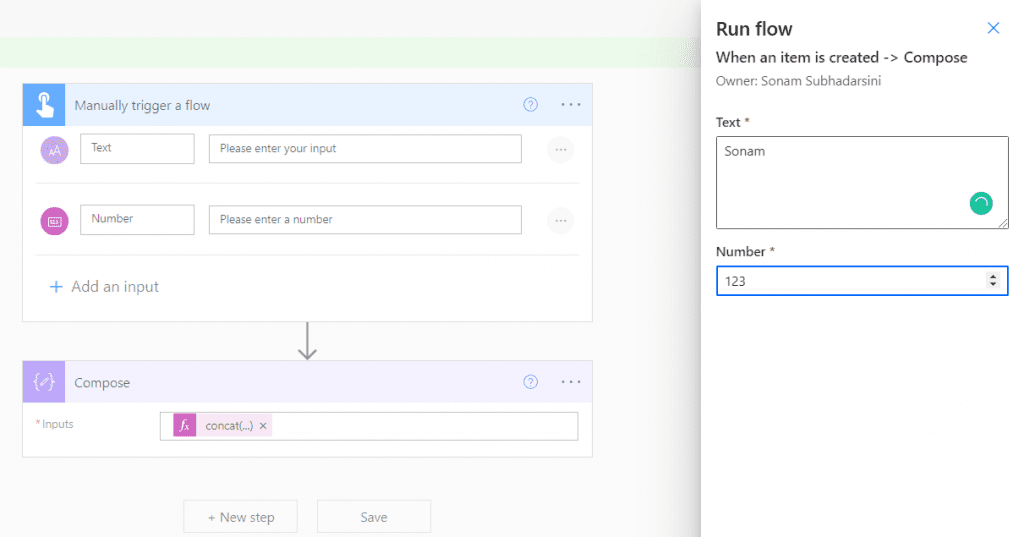The width and height of the screenshot is (1024, 537).
Task: Click the 'Please enter a number' field
Action: (365, 220)
